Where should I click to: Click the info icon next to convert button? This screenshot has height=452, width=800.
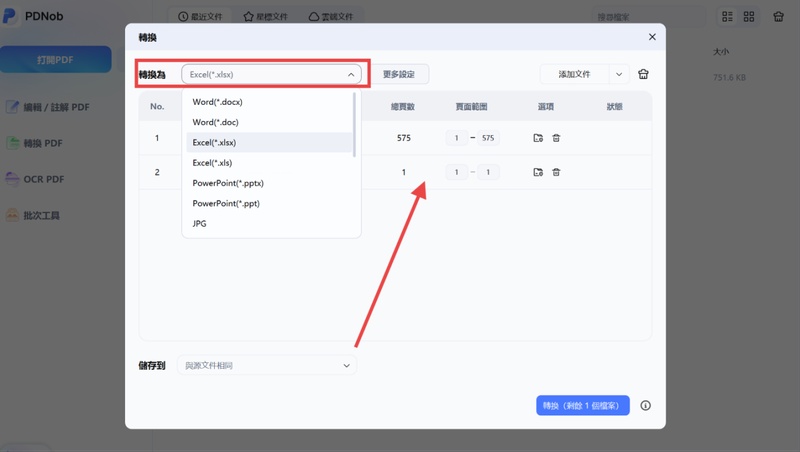point(645,406)
